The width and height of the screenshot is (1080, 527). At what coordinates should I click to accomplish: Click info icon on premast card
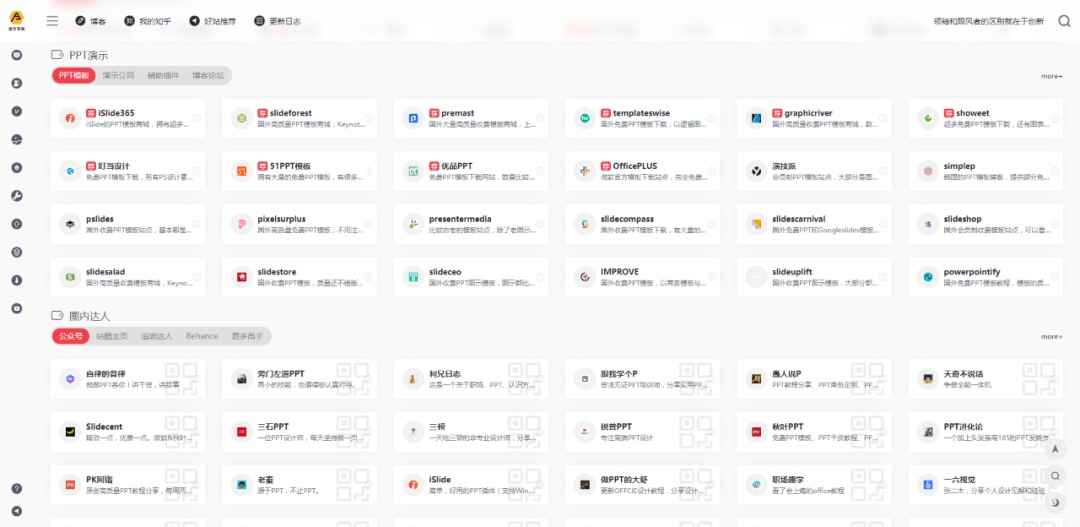539,118
